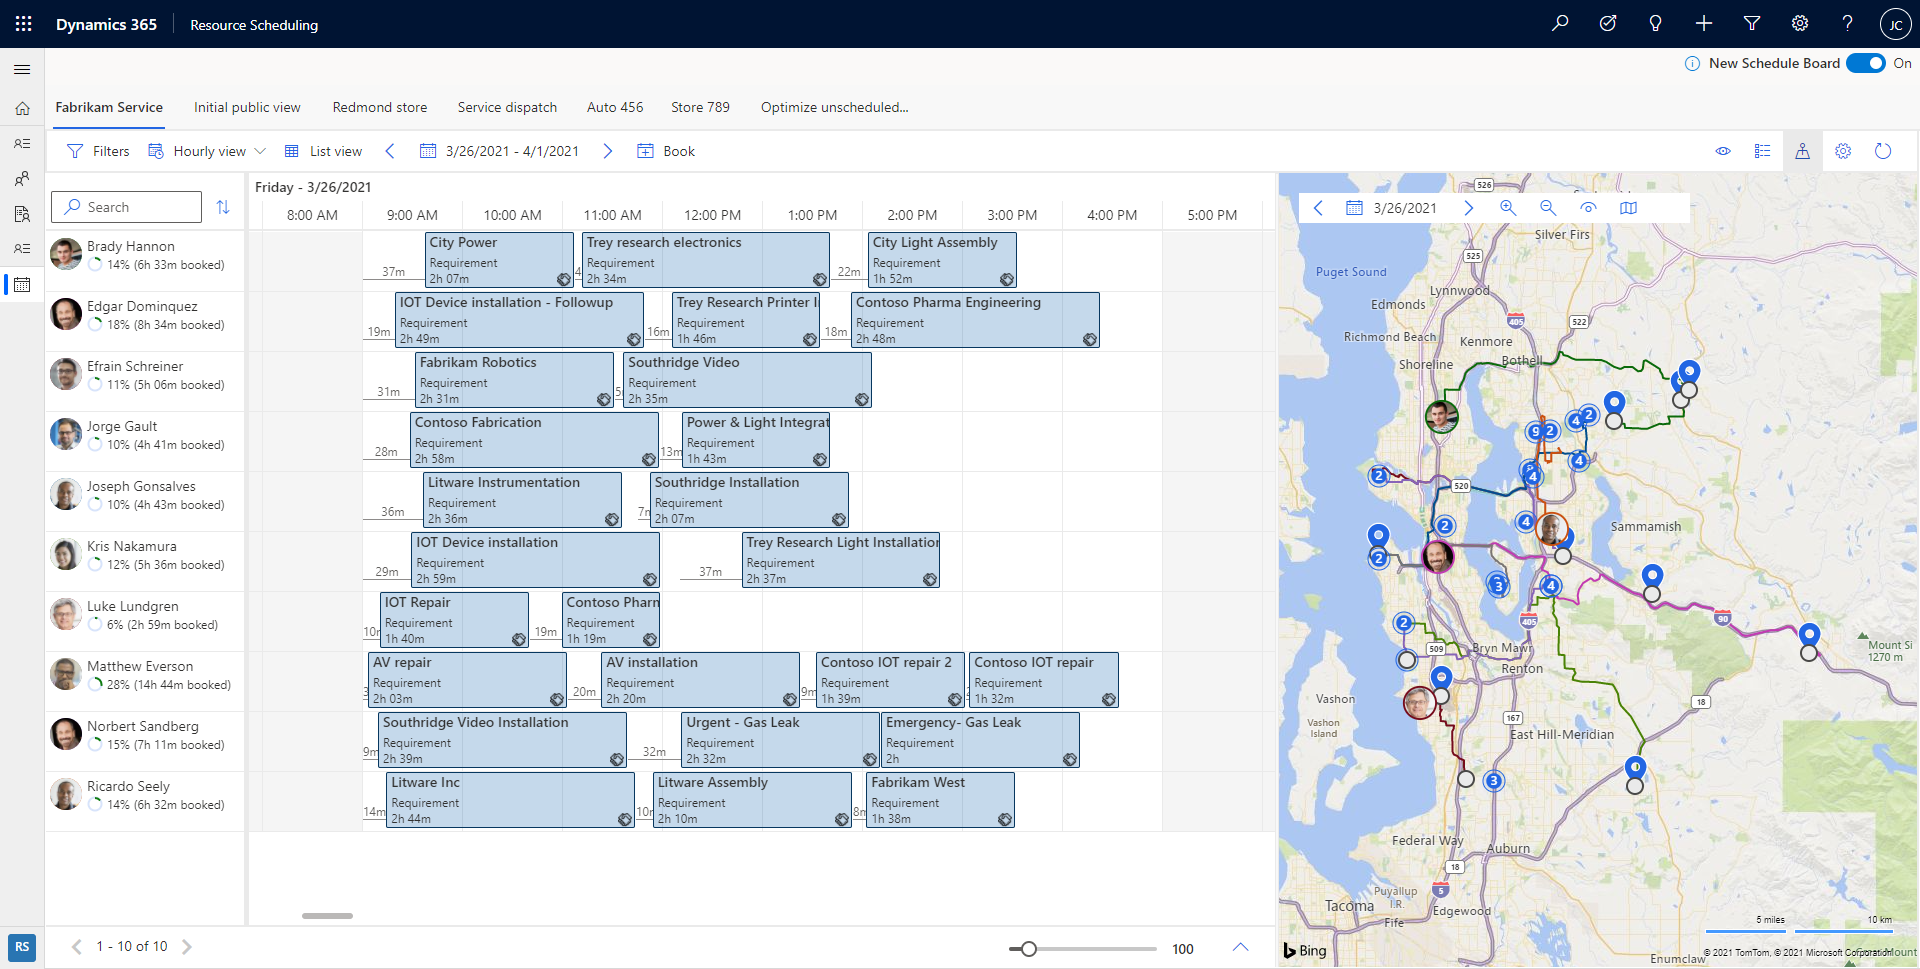Toggle the eye icon on the map toolbar
Viewport: 1920px width, 969px height.
1589,208
